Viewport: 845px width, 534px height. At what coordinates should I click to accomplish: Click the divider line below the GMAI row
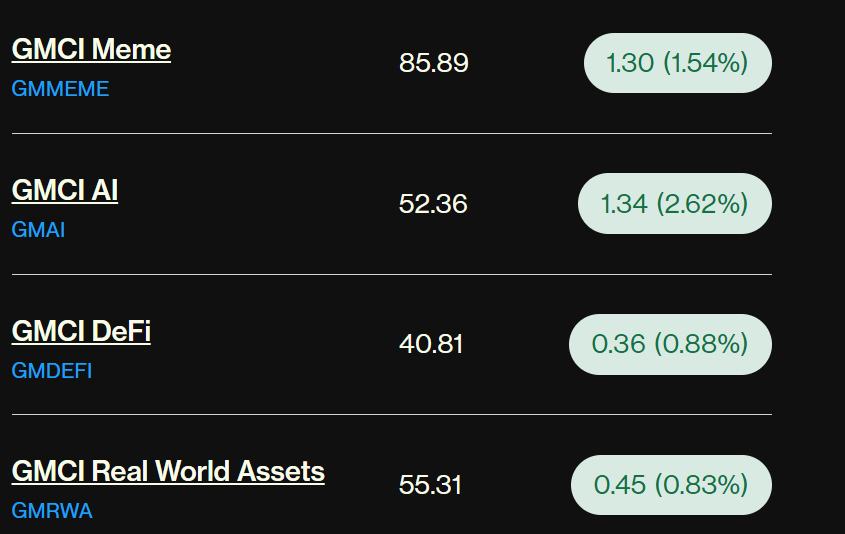point(391,274)
